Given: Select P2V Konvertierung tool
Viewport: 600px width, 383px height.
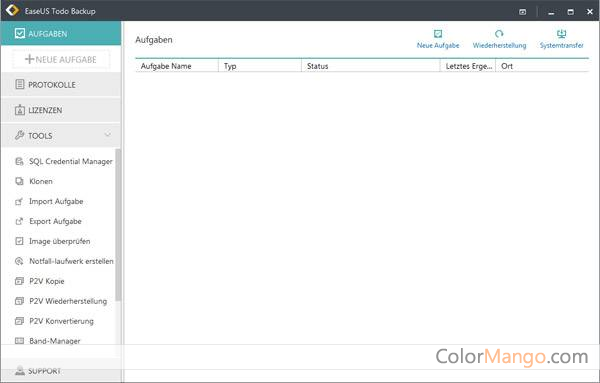Looking at the screenshot, I should [54, 321].
